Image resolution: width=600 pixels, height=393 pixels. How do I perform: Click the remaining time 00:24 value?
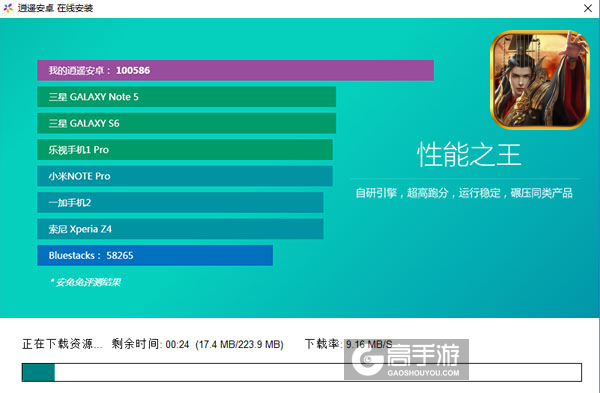pyautogui.click(x=177, y=344)
